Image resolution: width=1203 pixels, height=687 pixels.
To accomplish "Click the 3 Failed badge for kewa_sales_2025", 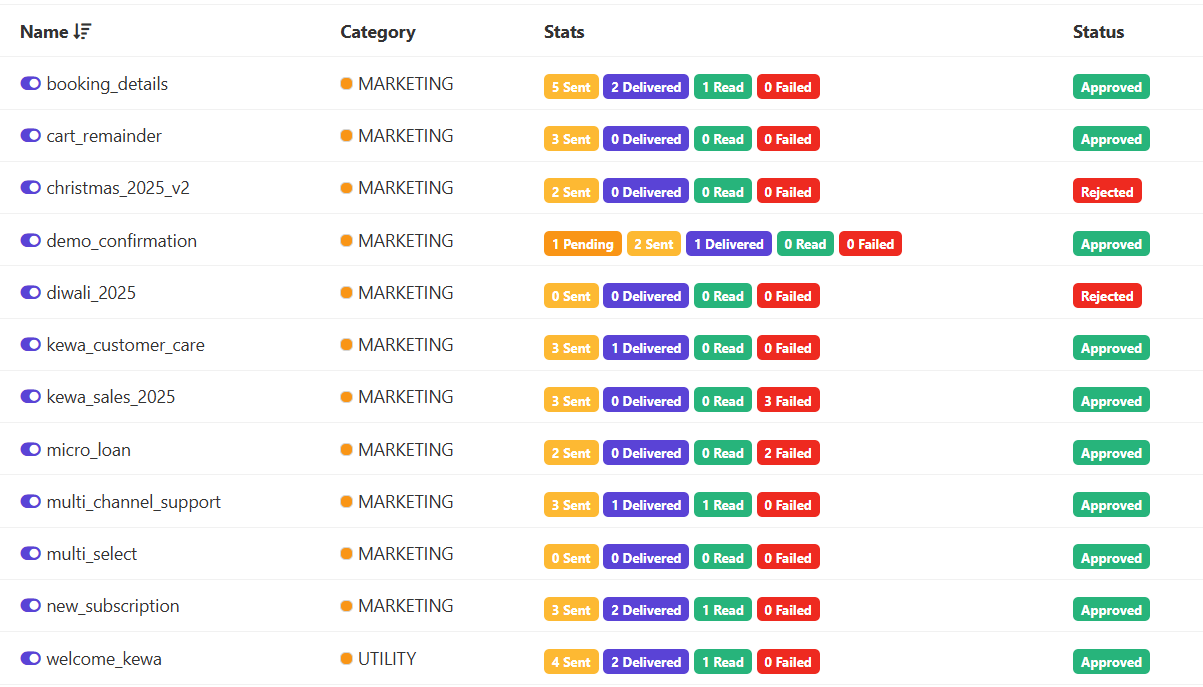I will pos(788,401).
